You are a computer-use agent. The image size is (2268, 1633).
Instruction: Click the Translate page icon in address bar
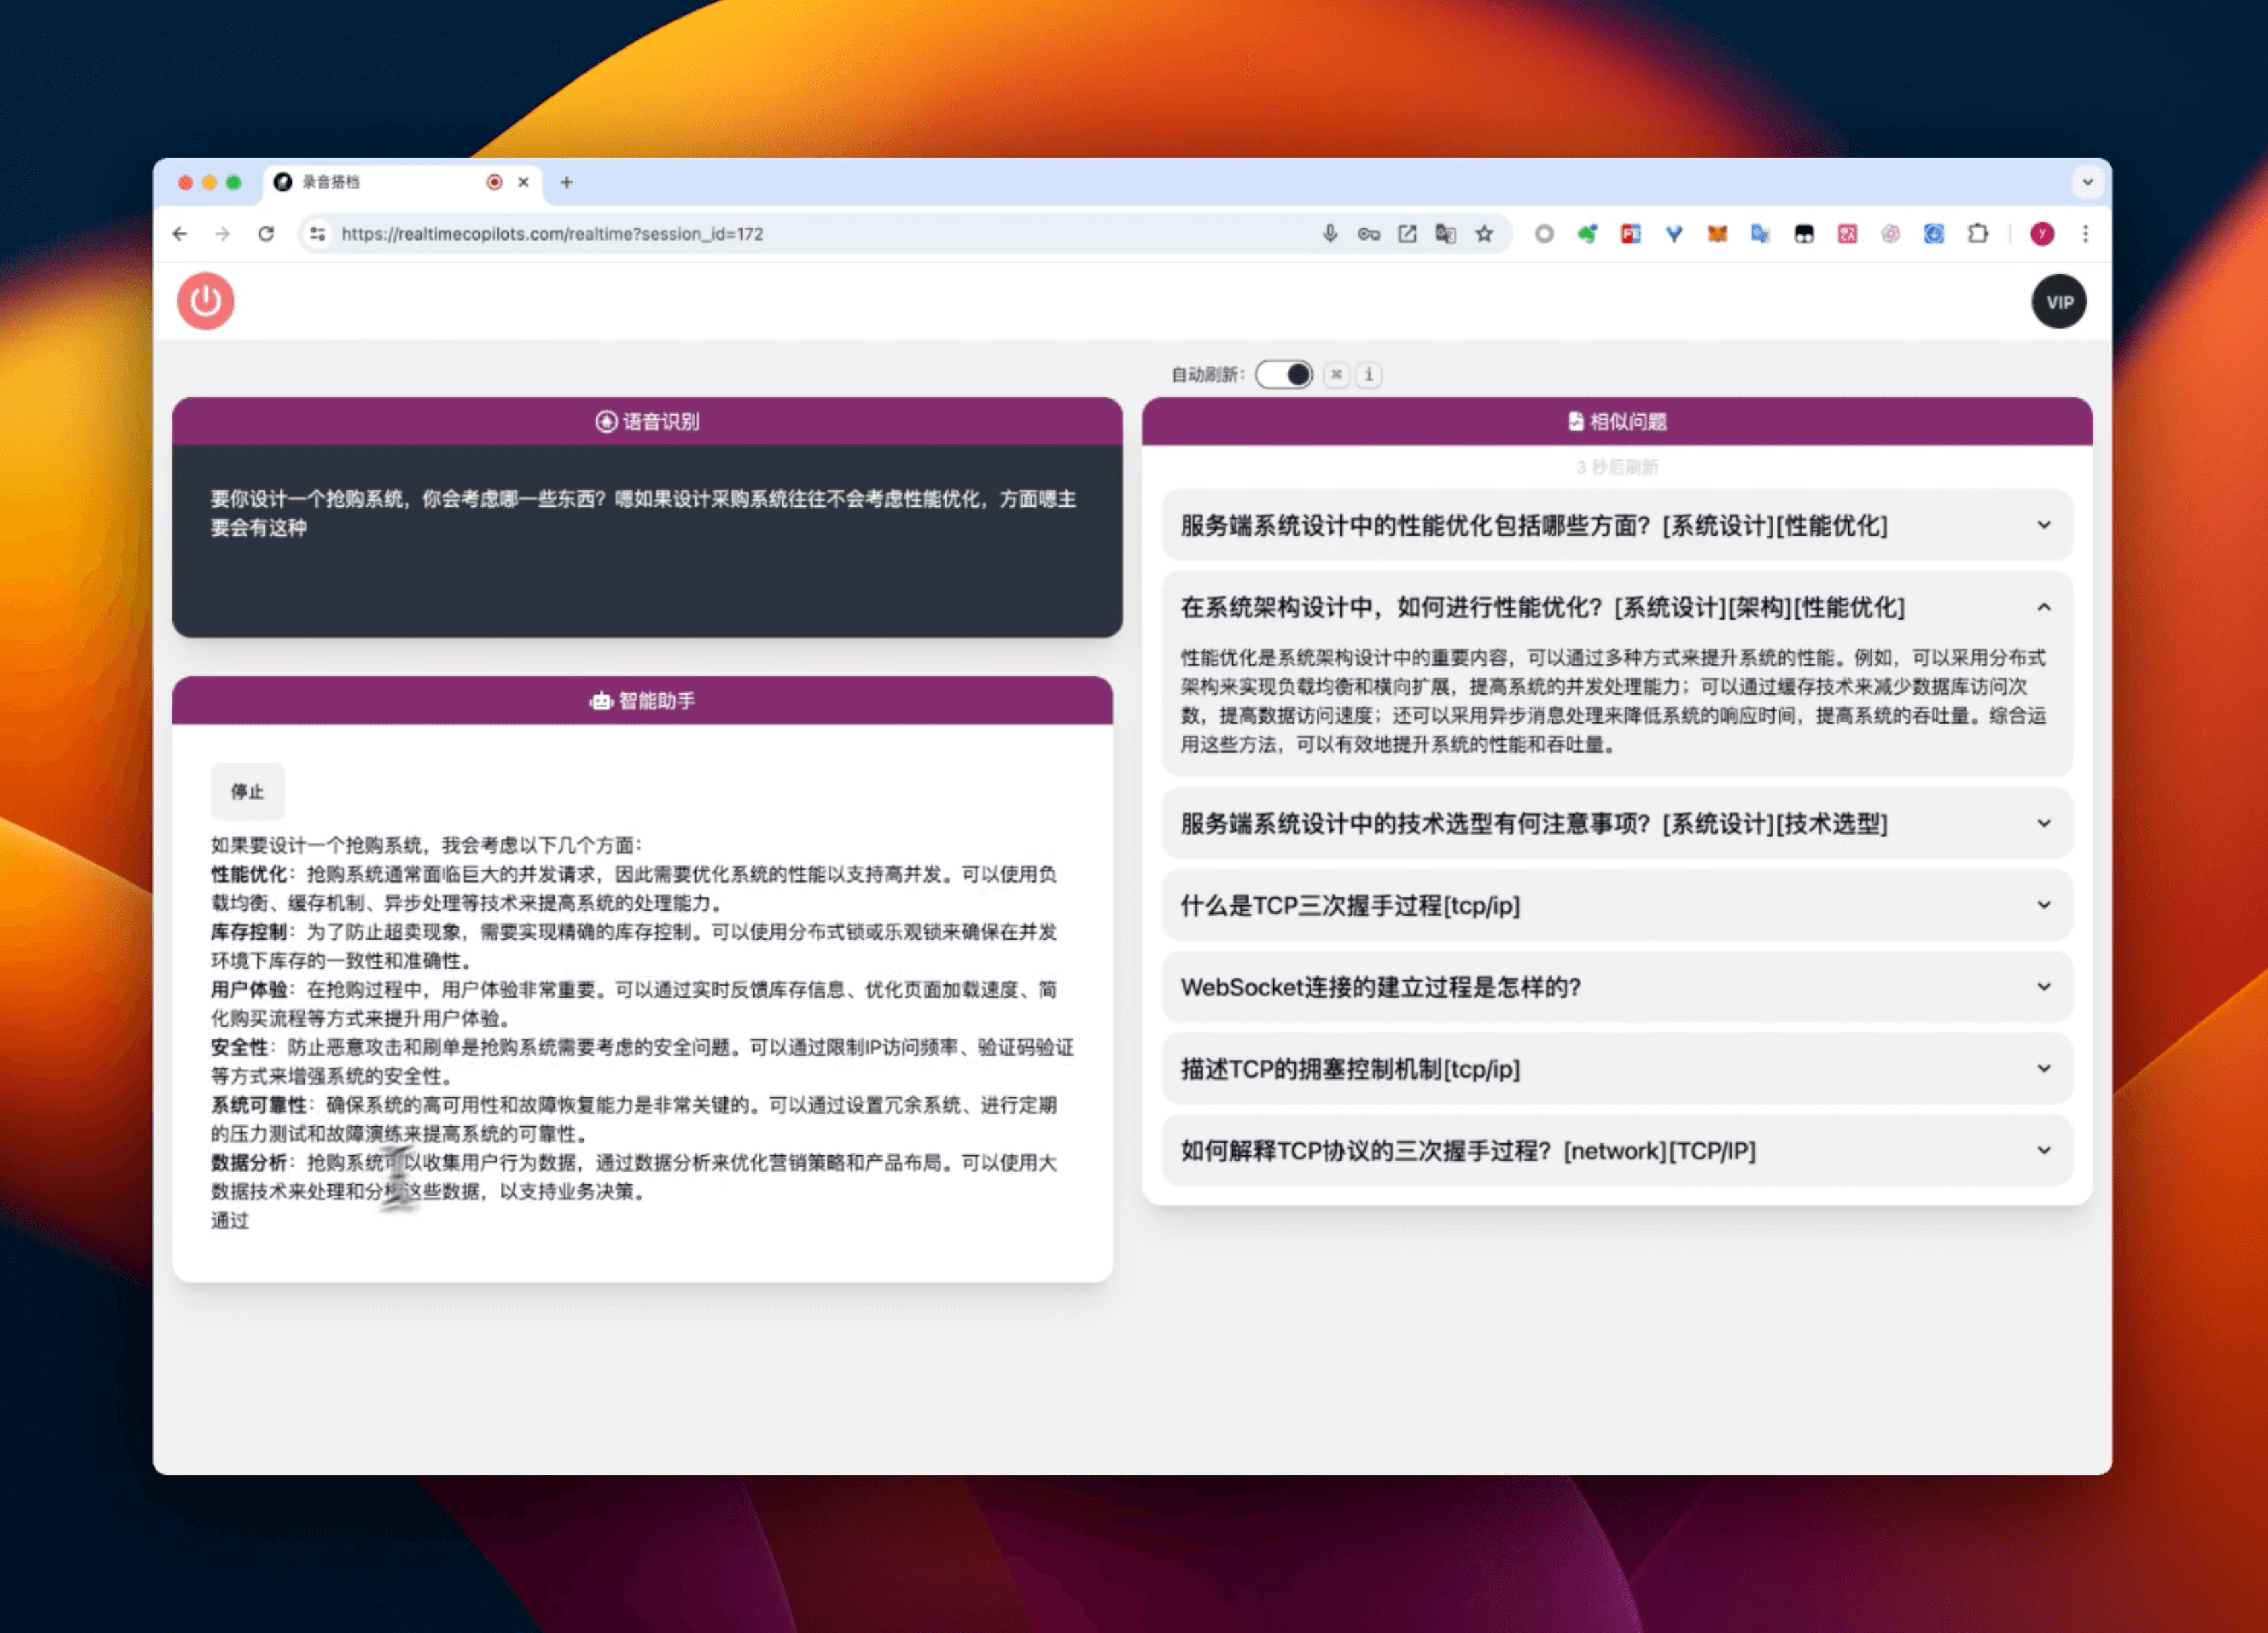pyautogui.click(x=1445, y=234)
